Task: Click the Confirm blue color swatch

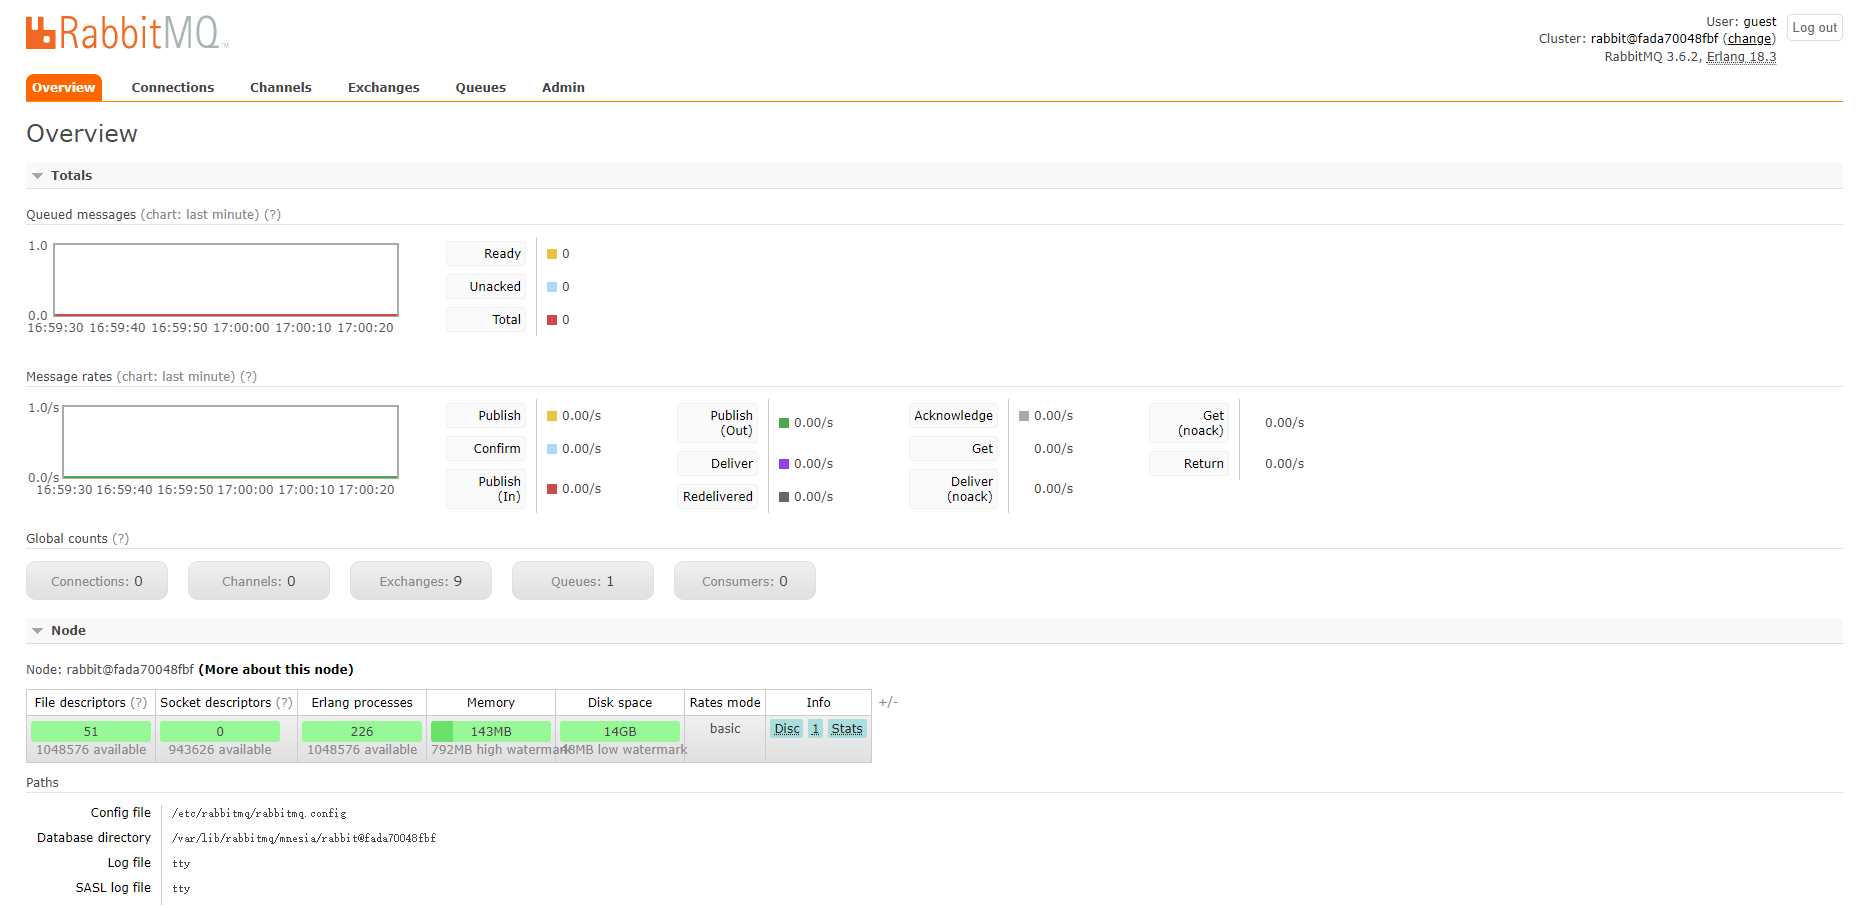Action: pos(552,449)
